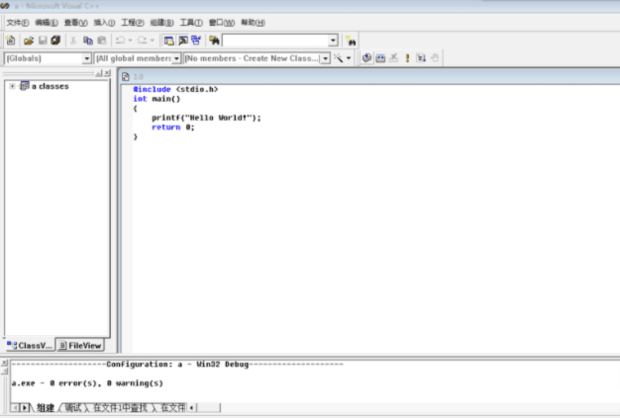Open the find text combo box dropdown

pyautogui.click(x=333, y=40)
